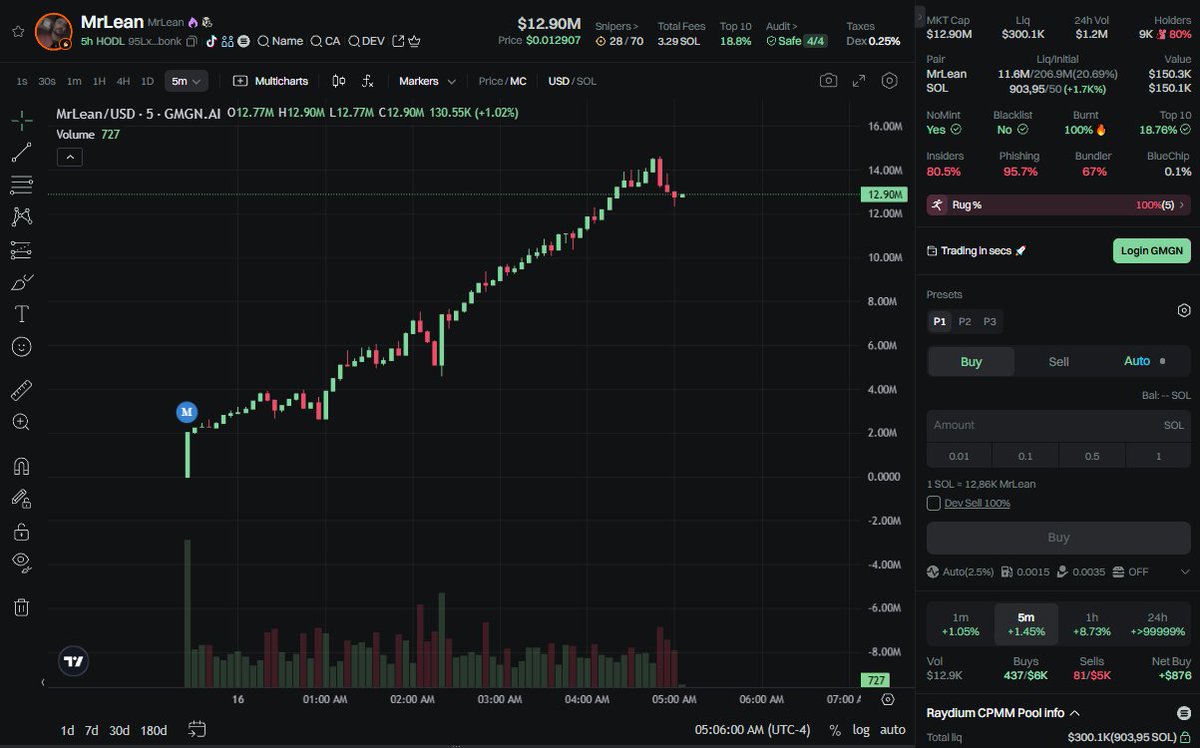
Task: Open Multicharts view
Action: [x=270, y=81]
